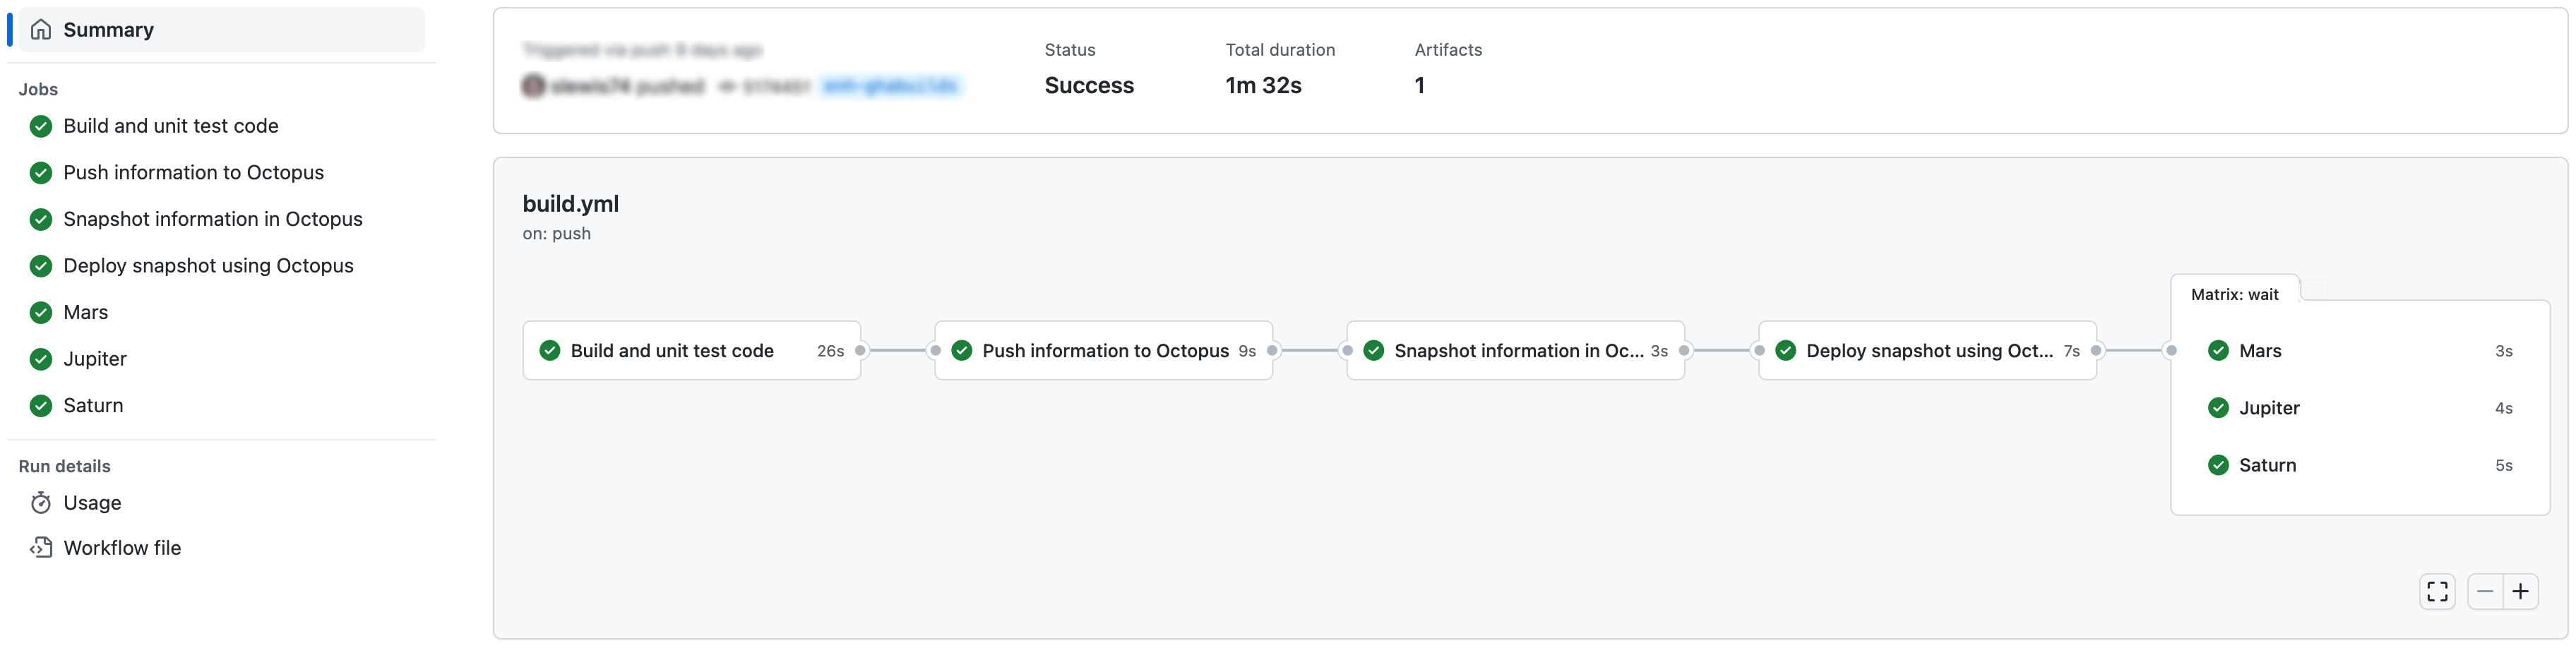This screenshot has height=648, width=2576.
Task: Open the Jupiter job in the matrix
Action: (x=2269, y=407)
